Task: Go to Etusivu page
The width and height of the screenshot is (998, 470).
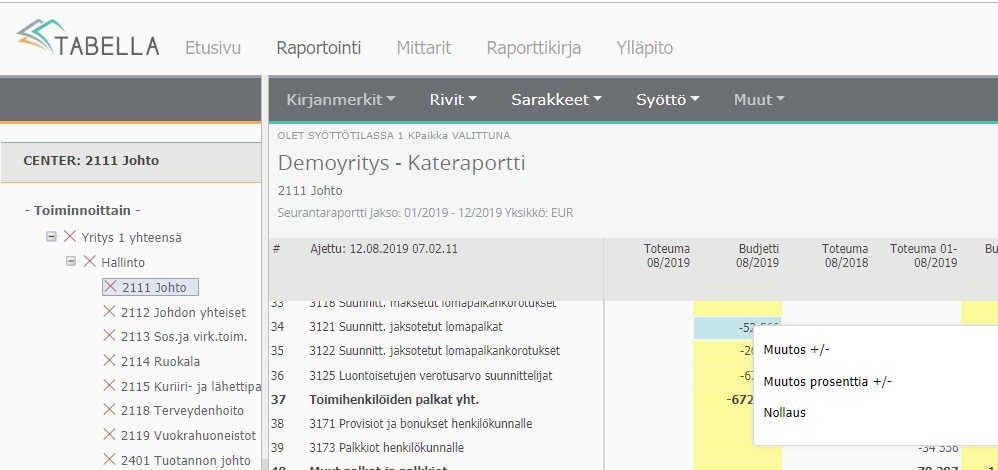Action: [213, 48]
